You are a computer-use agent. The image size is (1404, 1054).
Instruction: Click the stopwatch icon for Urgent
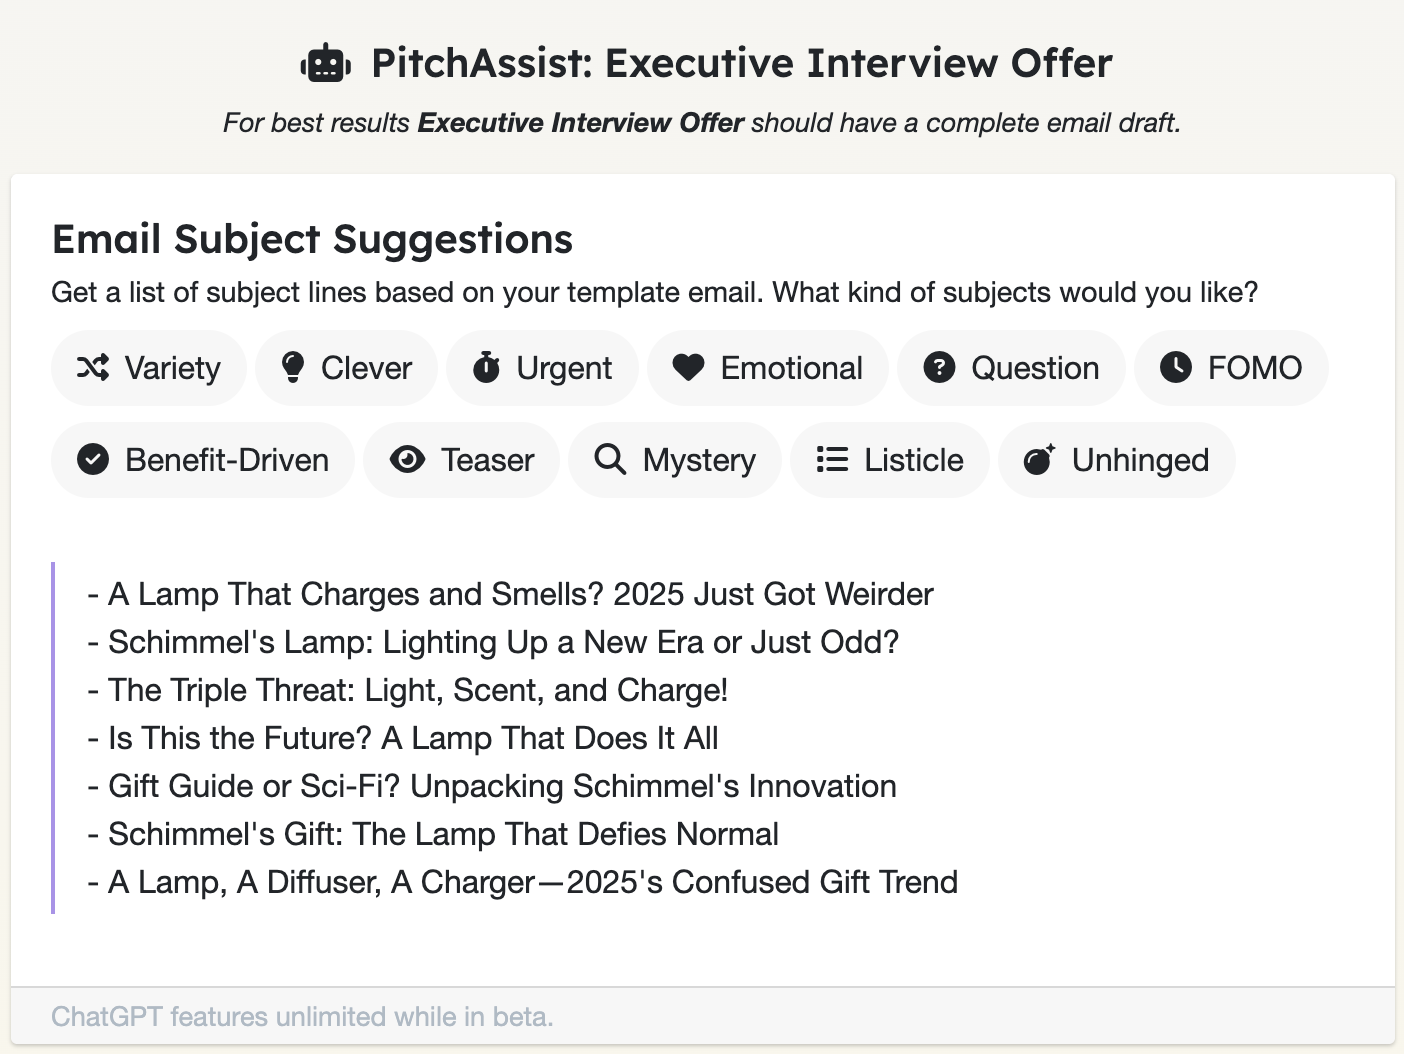[x=486, y=368]
